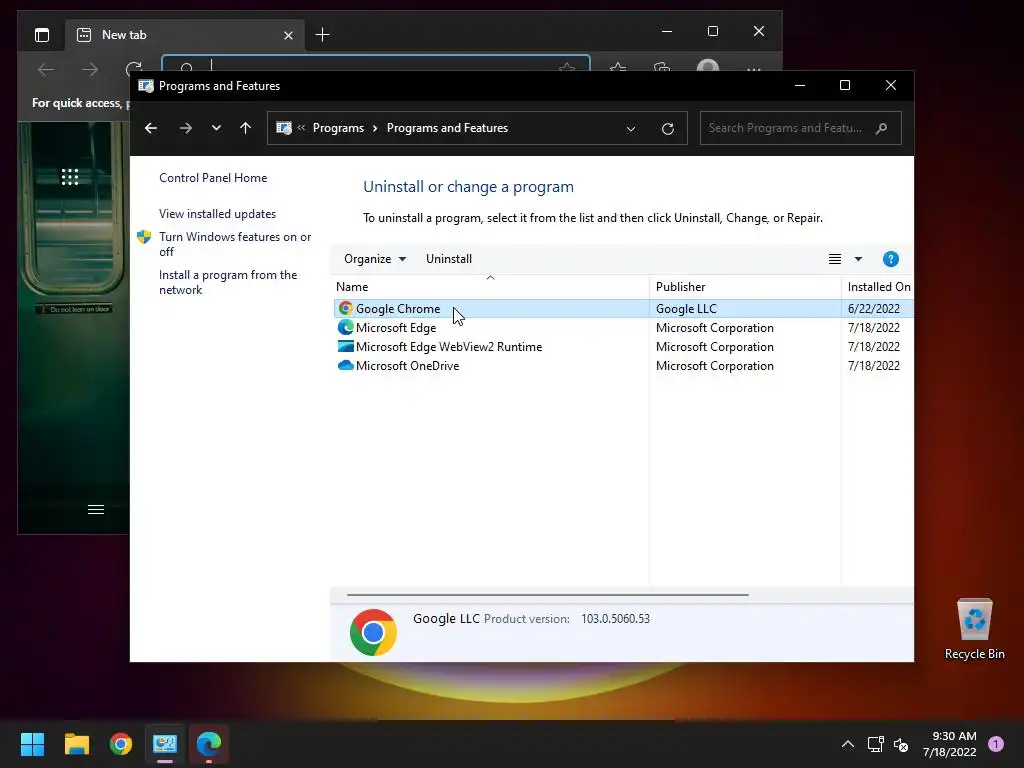Open a new tab in Edge window
The image size is (1024, 768).
point(322,35)
